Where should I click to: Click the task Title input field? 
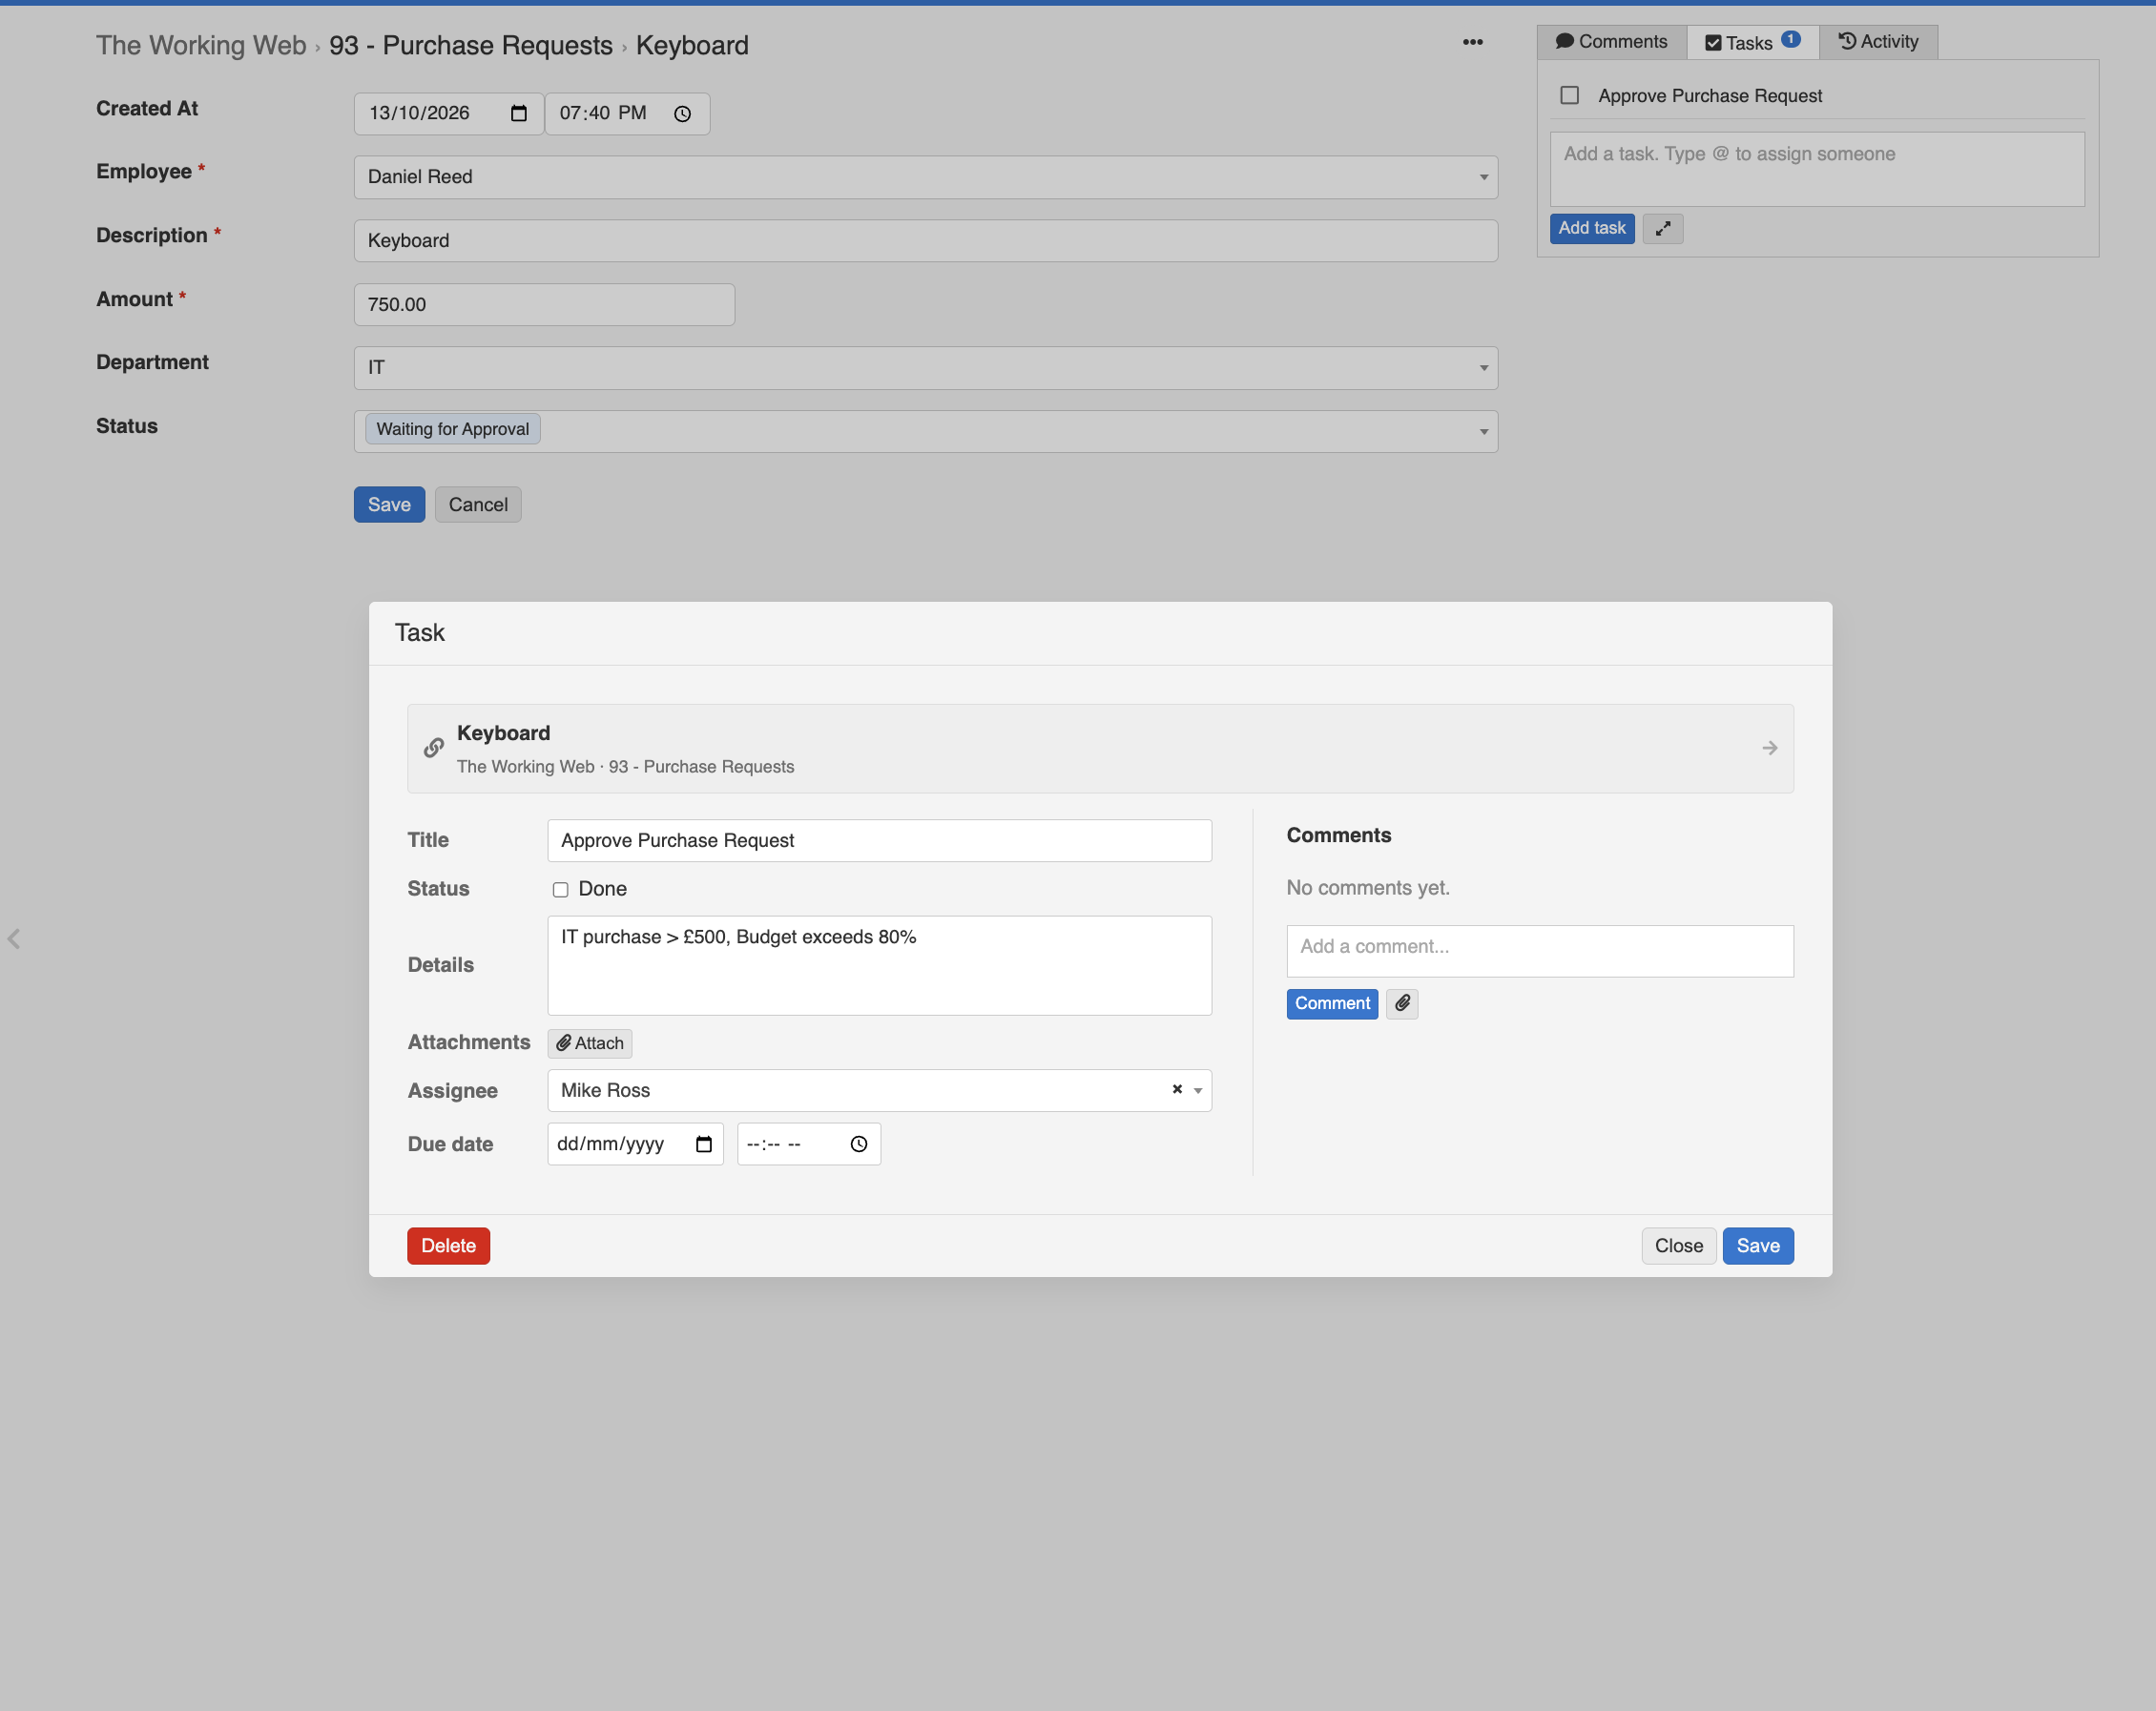click(x=879, y=840)
